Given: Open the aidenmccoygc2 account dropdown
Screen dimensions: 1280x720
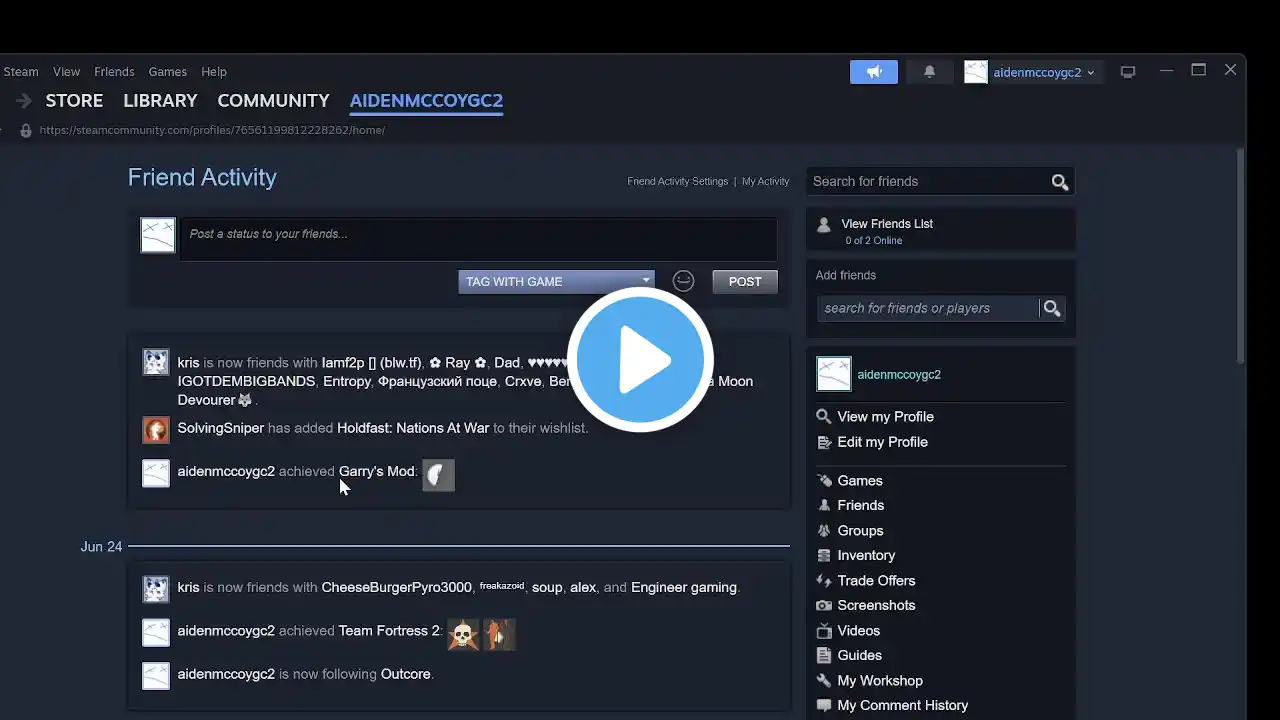Looking at the screenshot, I should tap(1032, 72).
